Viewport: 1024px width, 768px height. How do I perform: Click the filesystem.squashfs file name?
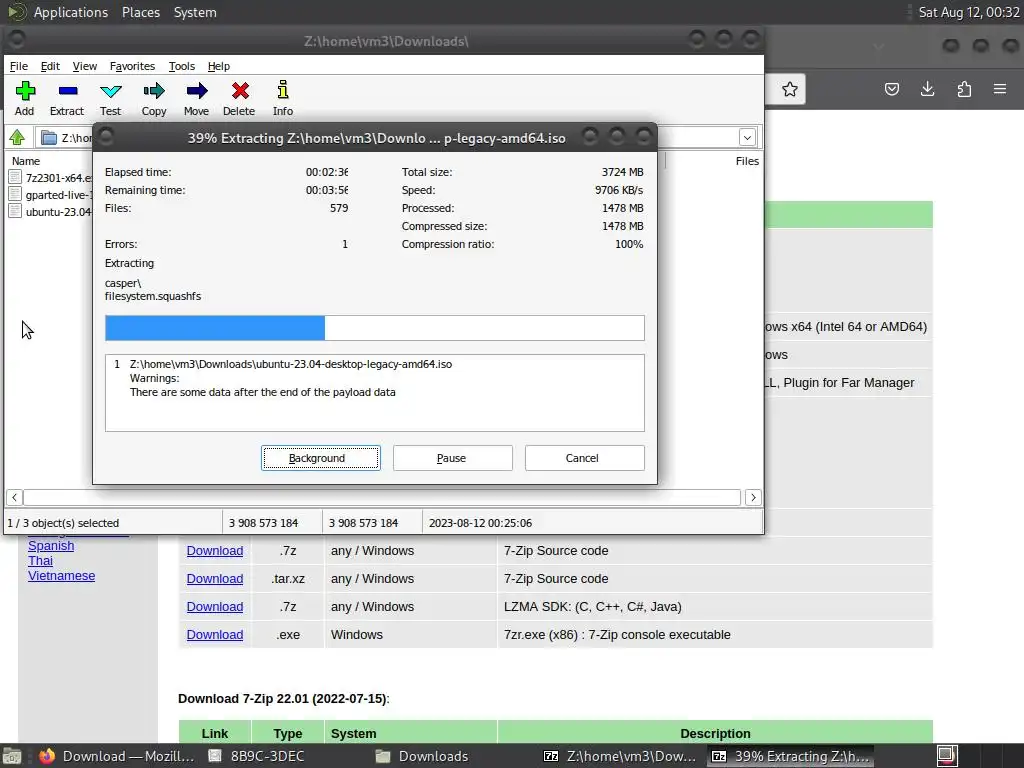pos(153,296)
